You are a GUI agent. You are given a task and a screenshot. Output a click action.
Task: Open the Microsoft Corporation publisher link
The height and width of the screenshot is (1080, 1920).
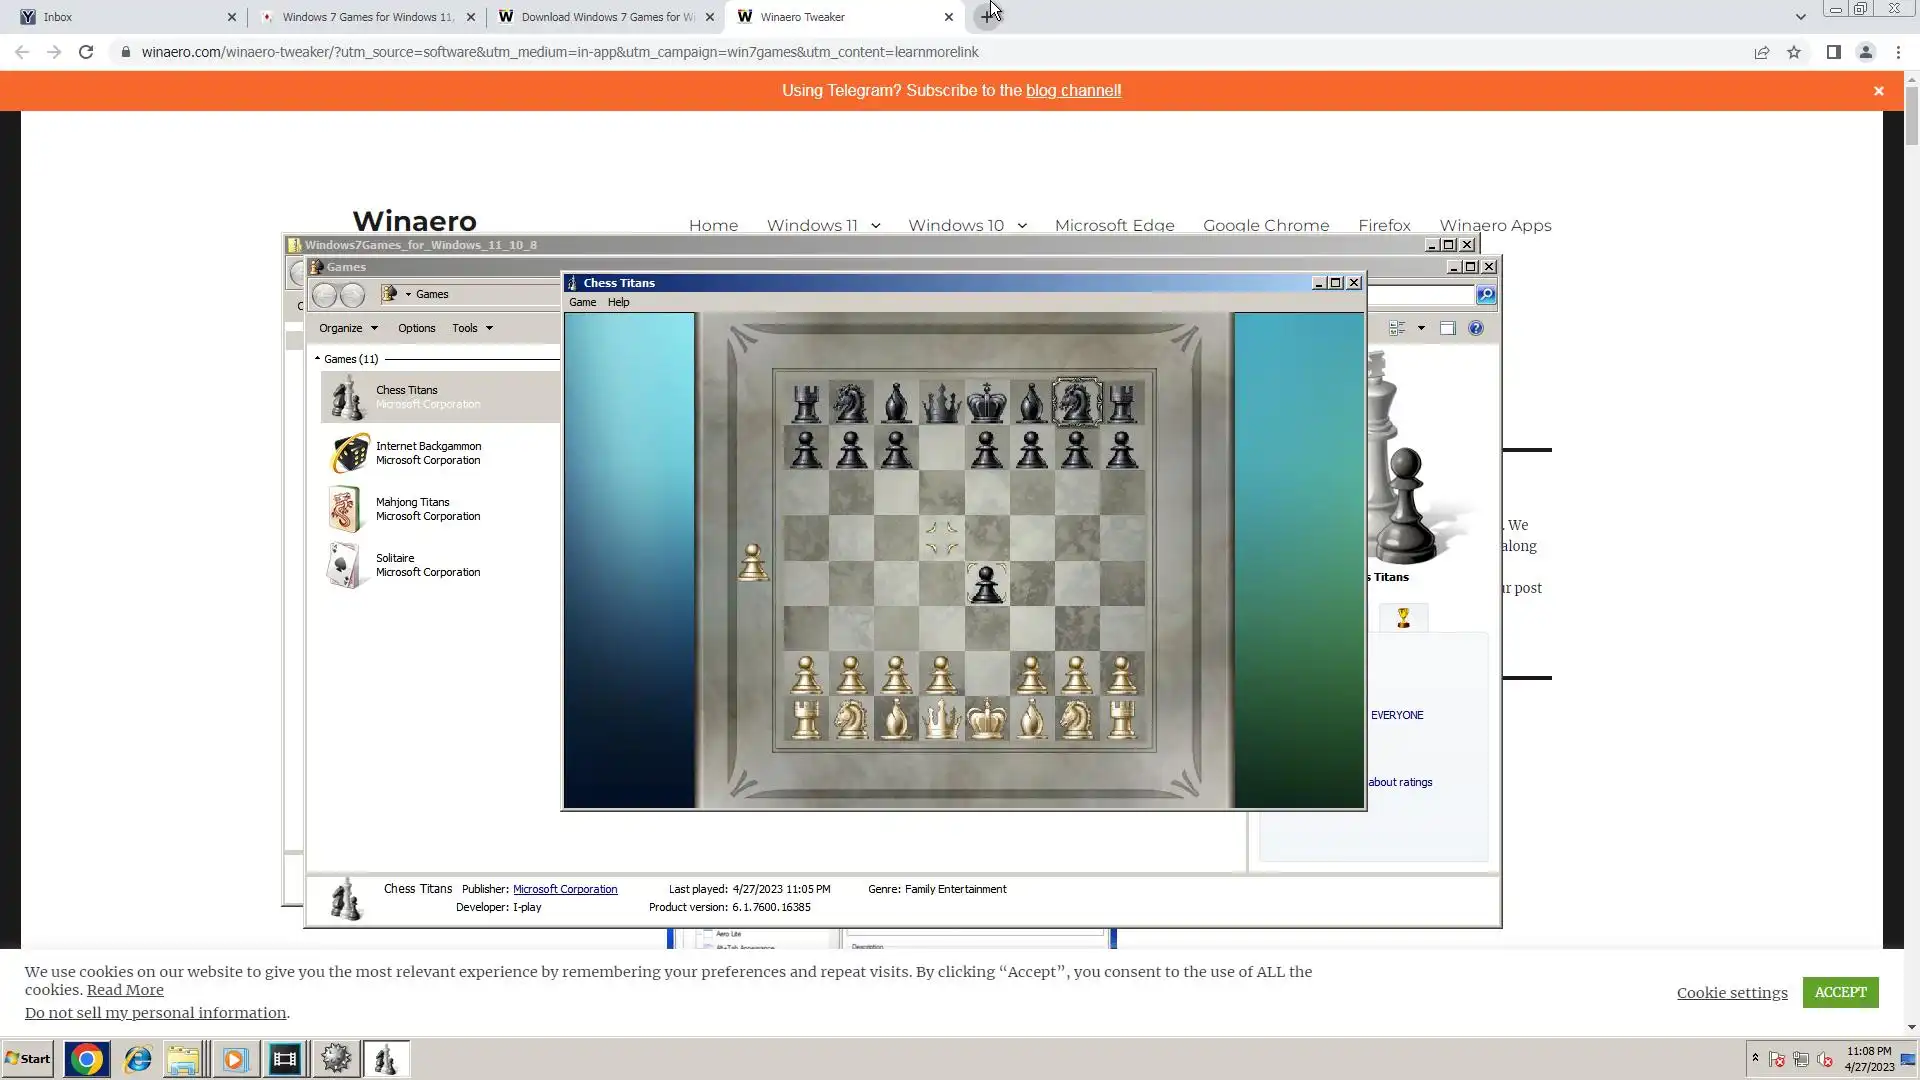click(565, 889)
